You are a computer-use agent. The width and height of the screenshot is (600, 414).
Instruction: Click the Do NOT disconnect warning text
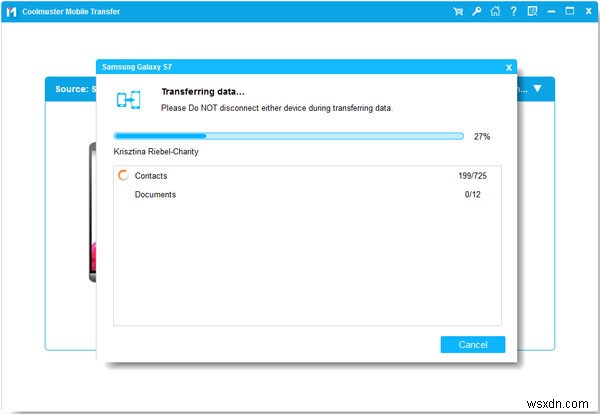tap(277, 108)
